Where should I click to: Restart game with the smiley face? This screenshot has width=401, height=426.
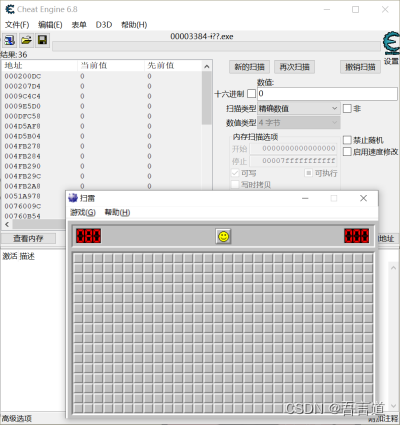point(223,237)
